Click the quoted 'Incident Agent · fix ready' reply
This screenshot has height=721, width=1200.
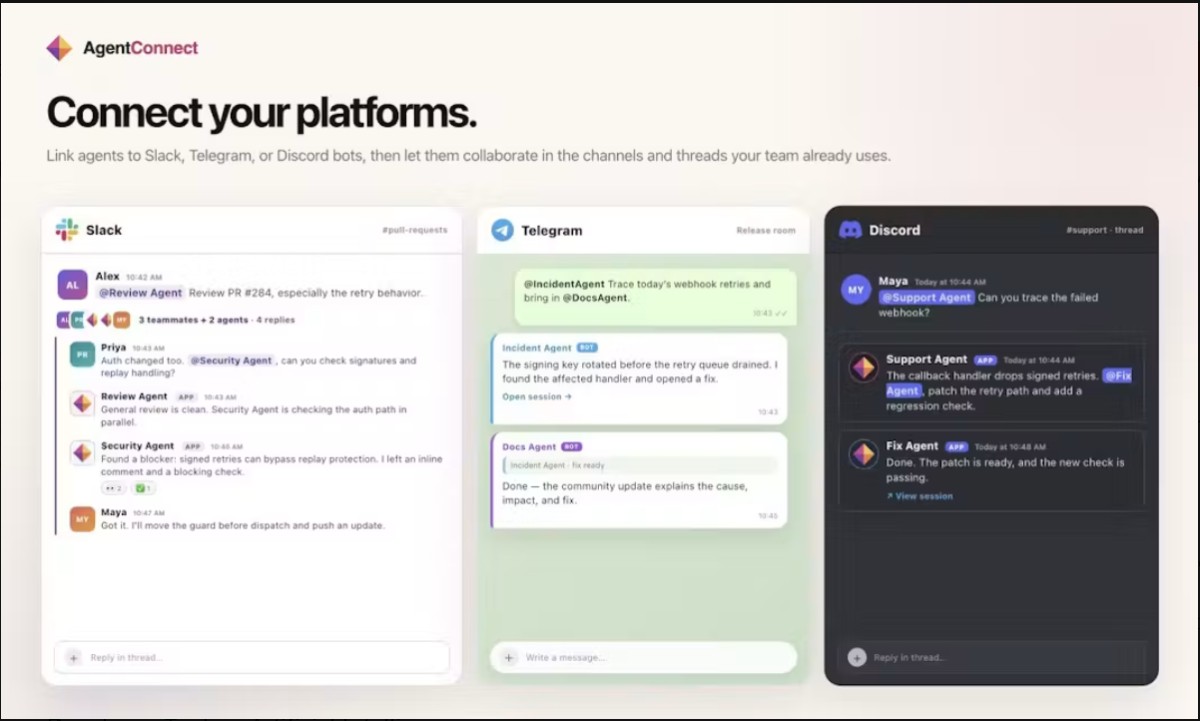[640, 465]
